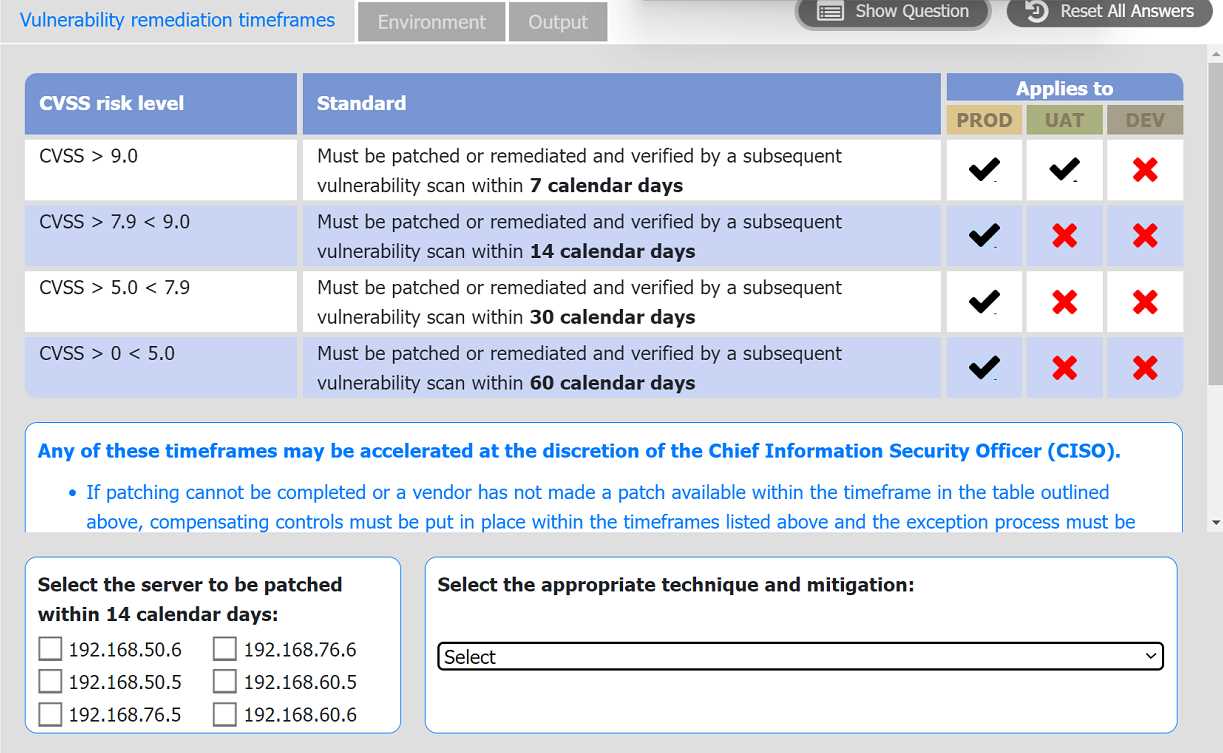Screen dimensions: 1223x753
Task: Click the DEV red X in the 60-day row
Action: coord(1144,367)
